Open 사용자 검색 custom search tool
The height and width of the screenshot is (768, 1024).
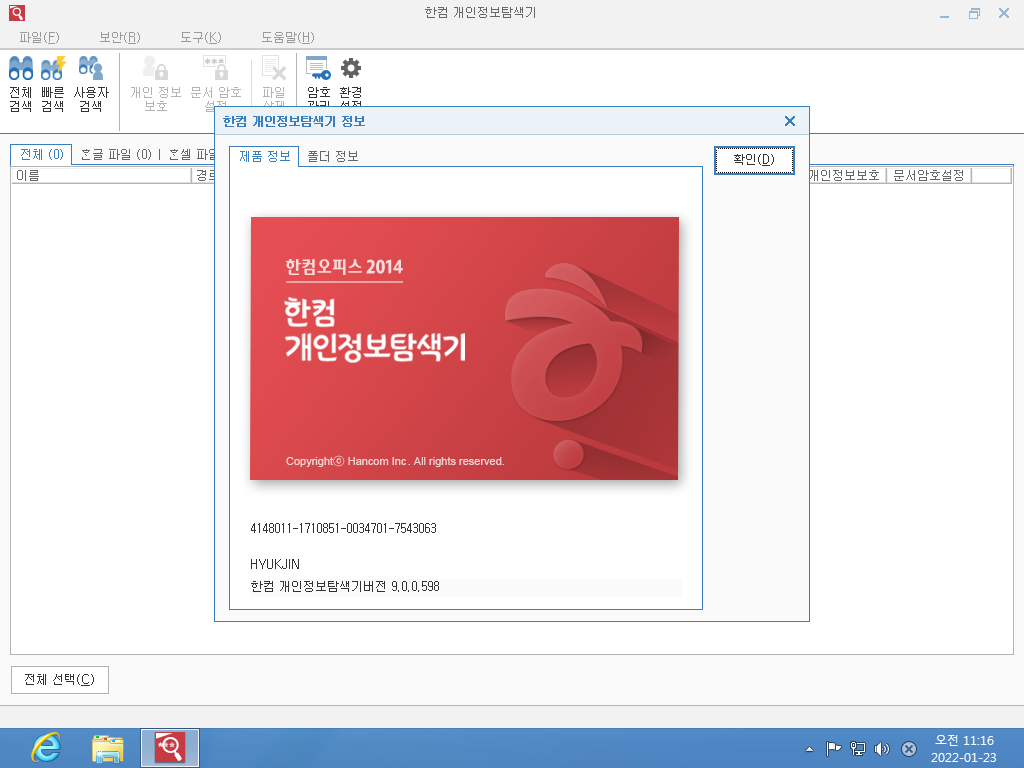pyautogui.click(x=91, y=84)
